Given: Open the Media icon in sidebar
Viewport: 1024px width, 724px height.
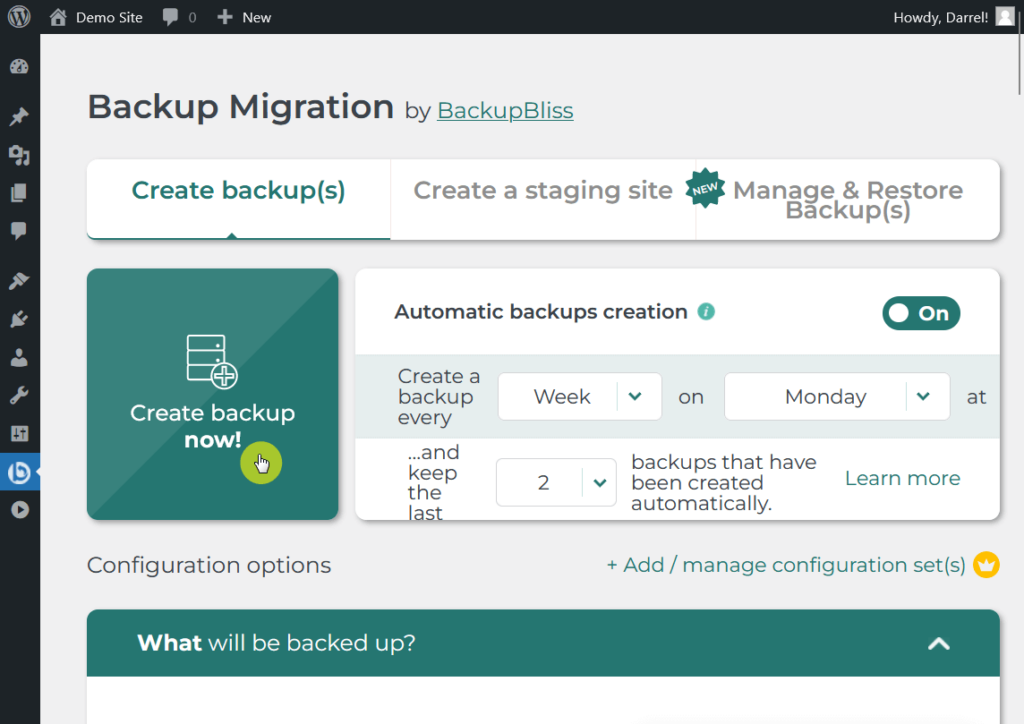Looking at the screenshot, I should [x=20, y=155].
